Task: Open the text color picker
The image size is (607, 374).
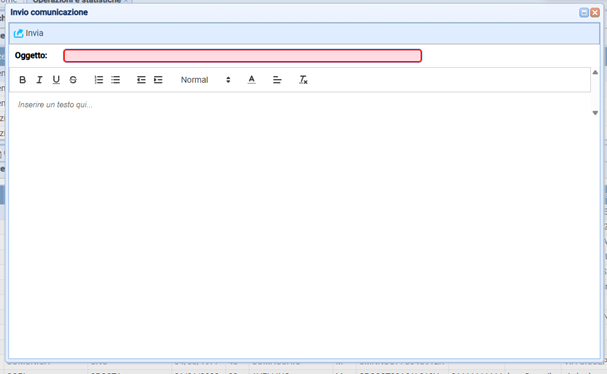Action: 252,80
